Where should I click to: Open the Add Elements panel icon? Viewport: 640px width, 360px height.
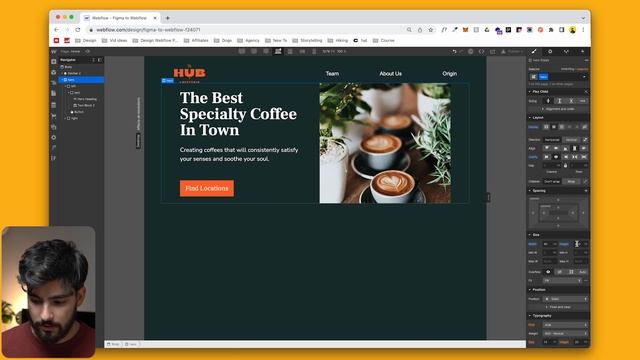[x=53, y=61]
